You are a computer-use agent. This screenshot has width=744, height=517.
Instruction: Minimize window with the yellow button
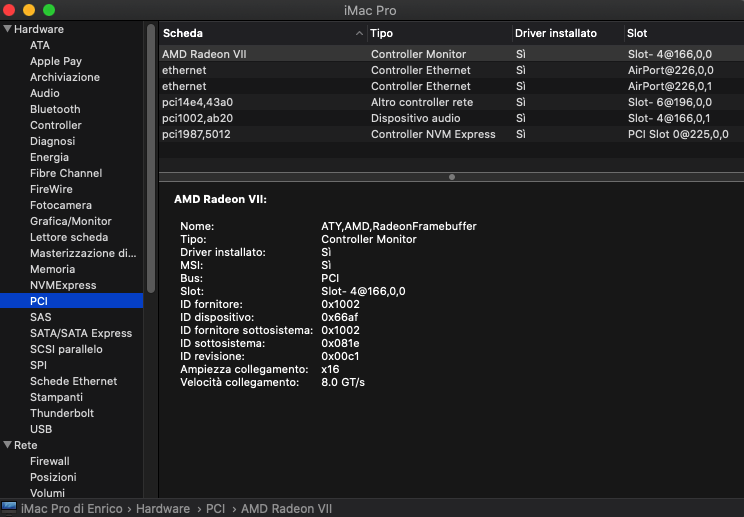point(29,9)
